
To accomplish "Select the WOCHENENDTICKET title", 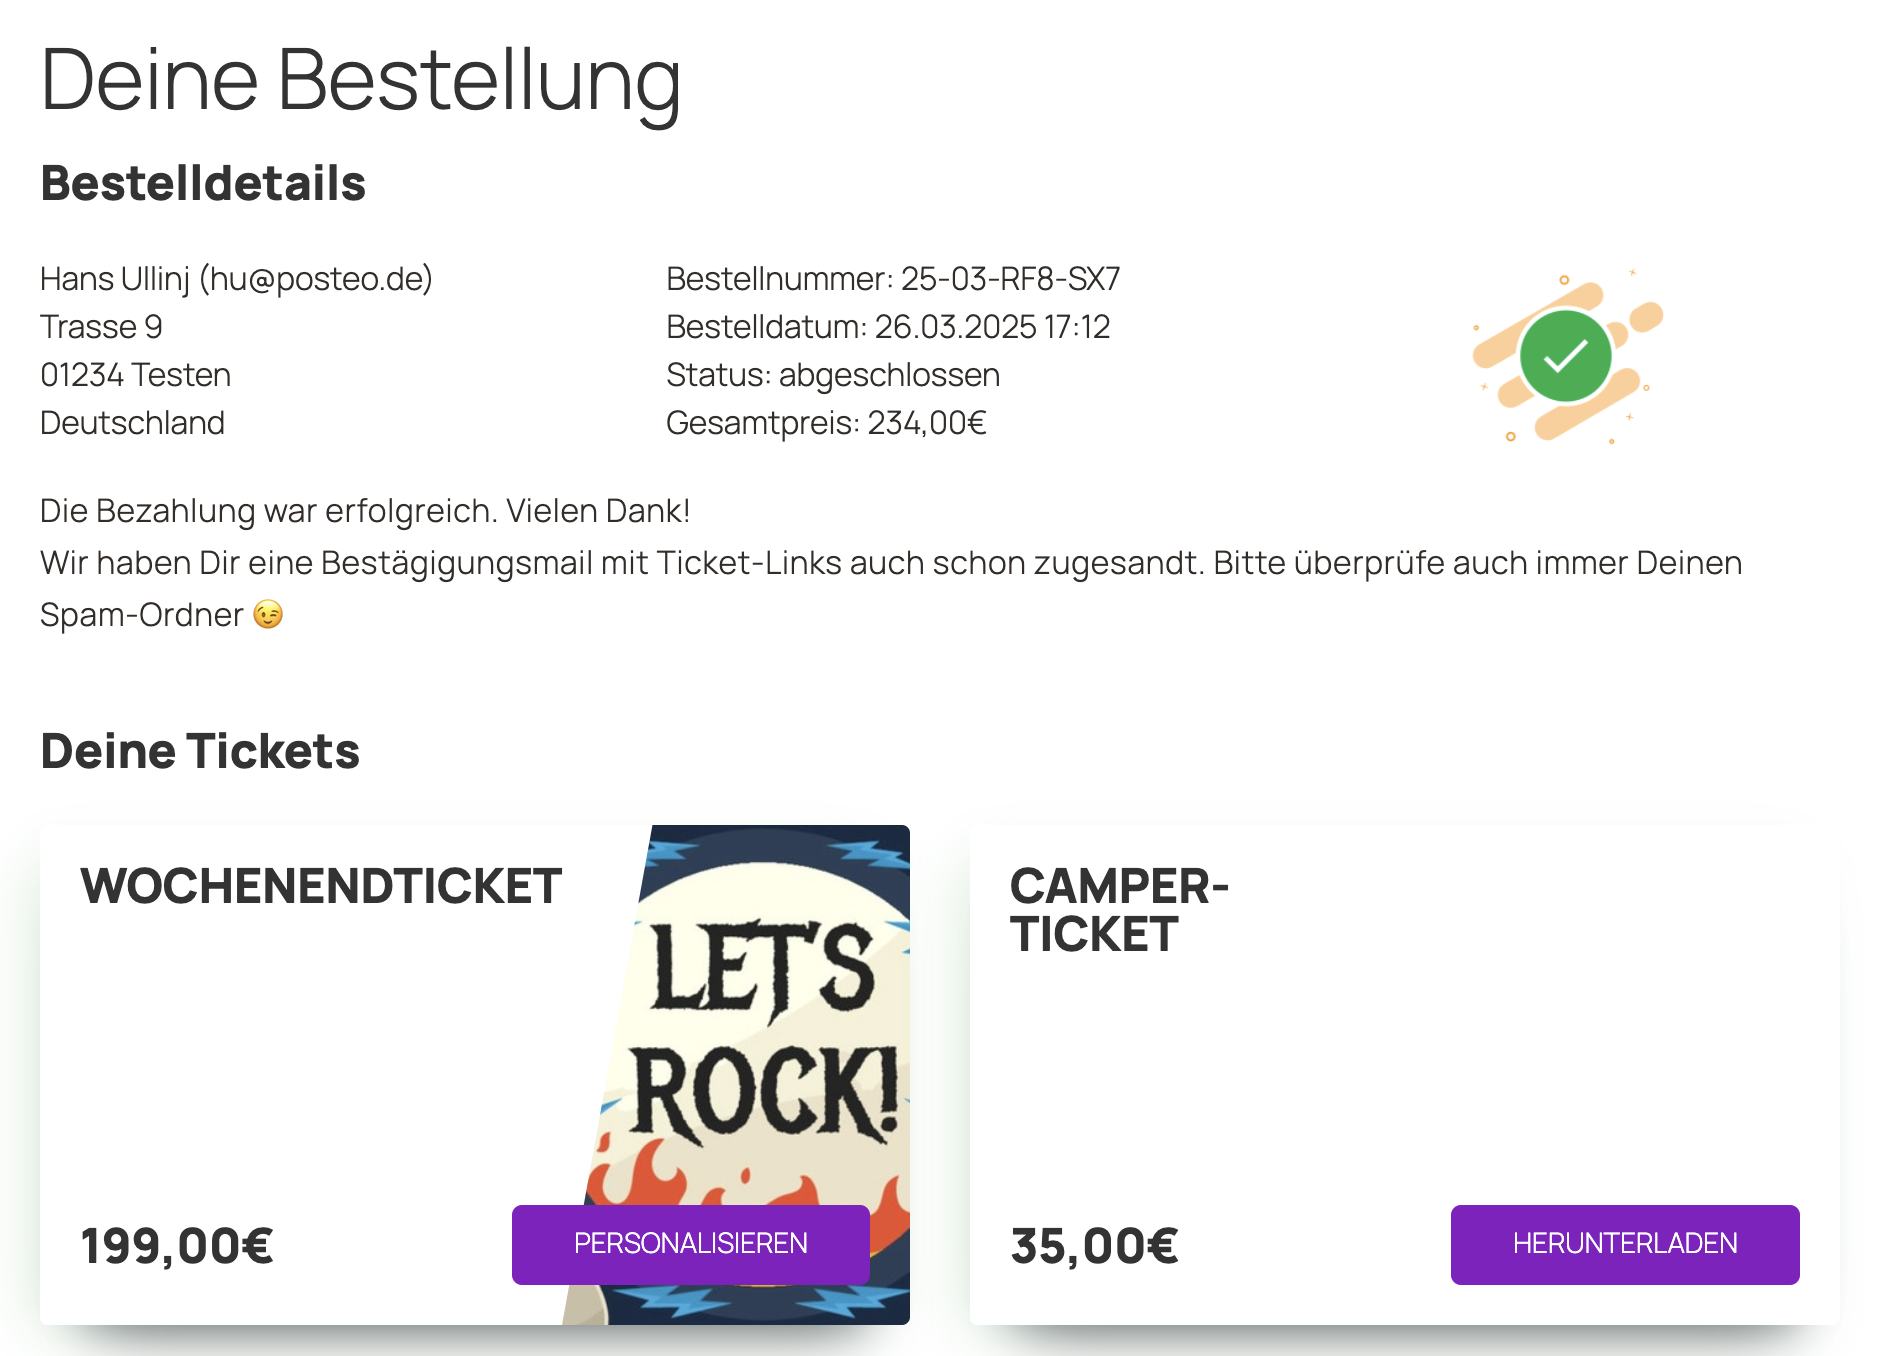I will [x=321, y=886].
